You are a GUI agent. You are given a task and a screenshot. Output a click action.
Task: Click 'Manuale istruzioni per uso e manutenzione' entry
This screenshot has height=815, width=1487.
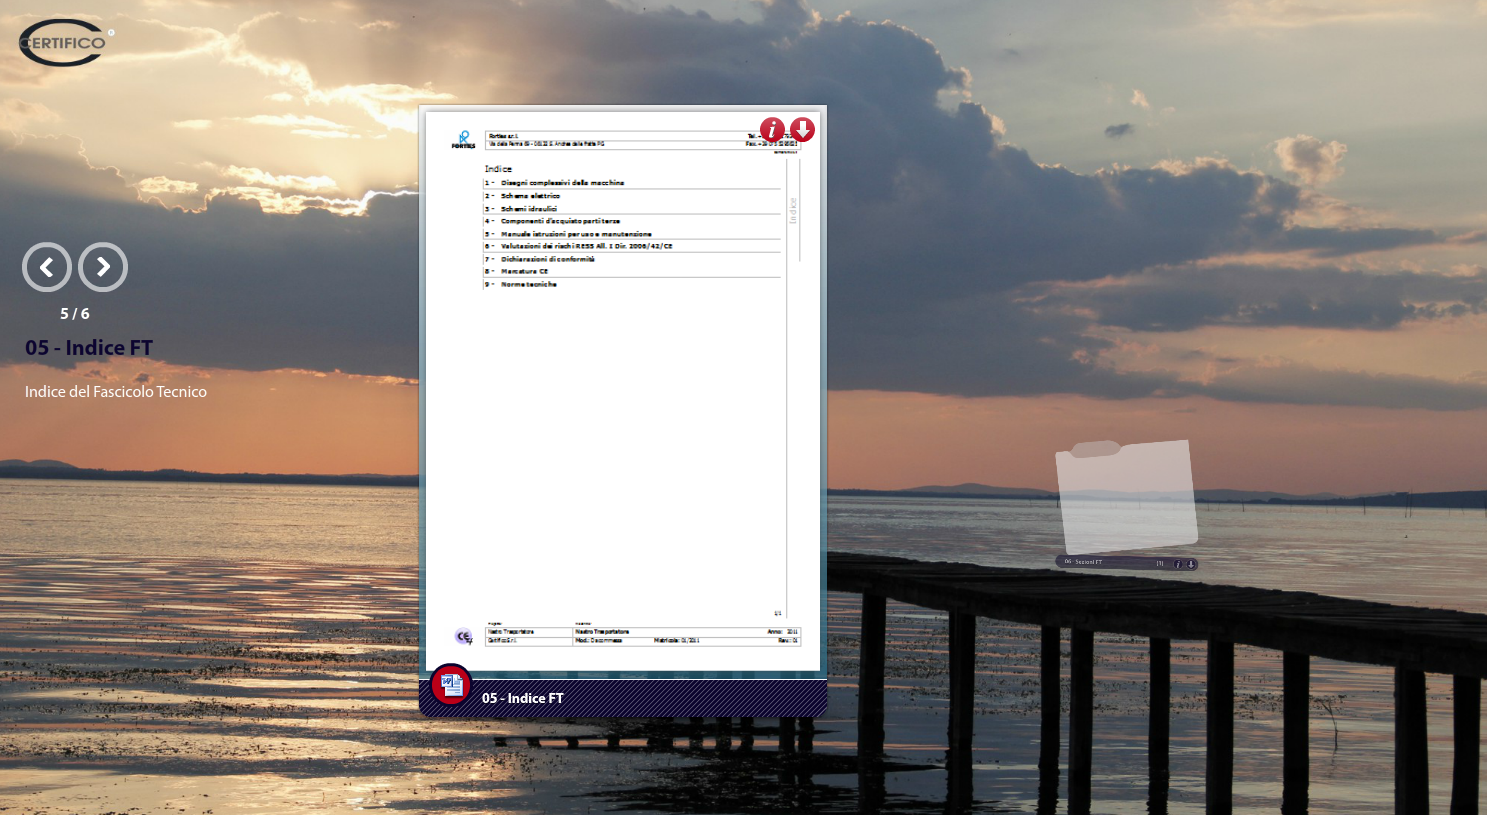576,234
